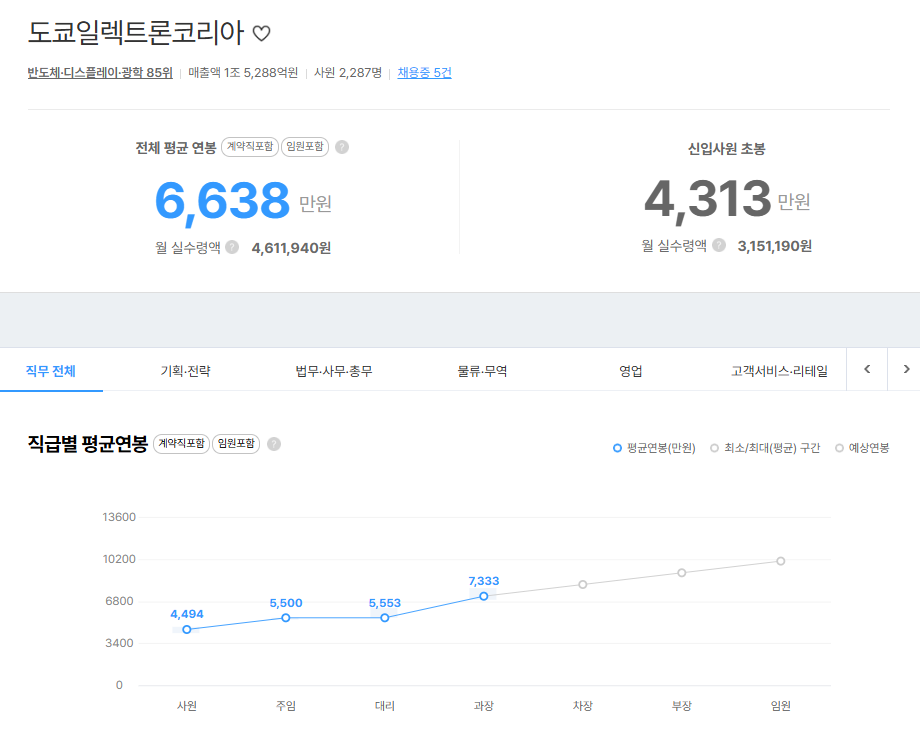Open the 법무·사무·총무 tab
920x747 pixels.
point(334,371)
